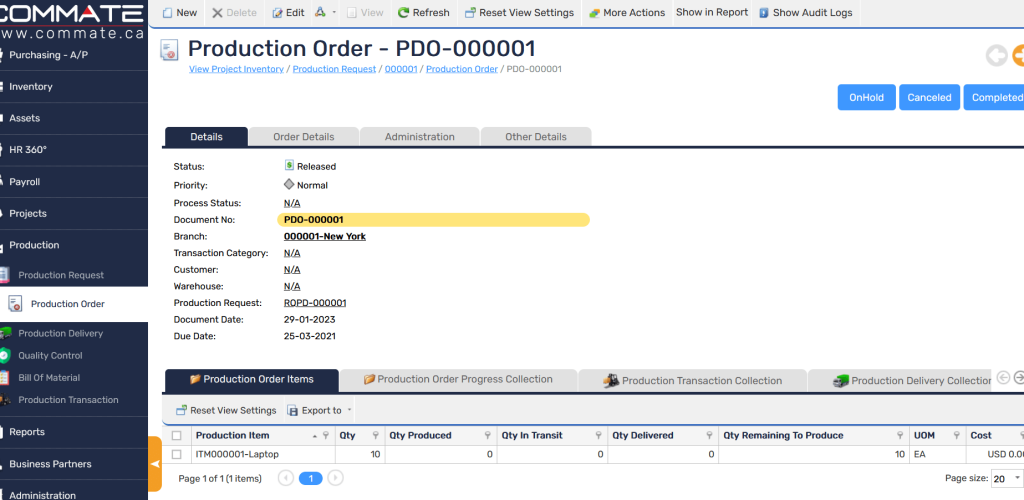The image size is (1024, 500).
Task: Click the Completed status button
Action: (x=995, y=97)
